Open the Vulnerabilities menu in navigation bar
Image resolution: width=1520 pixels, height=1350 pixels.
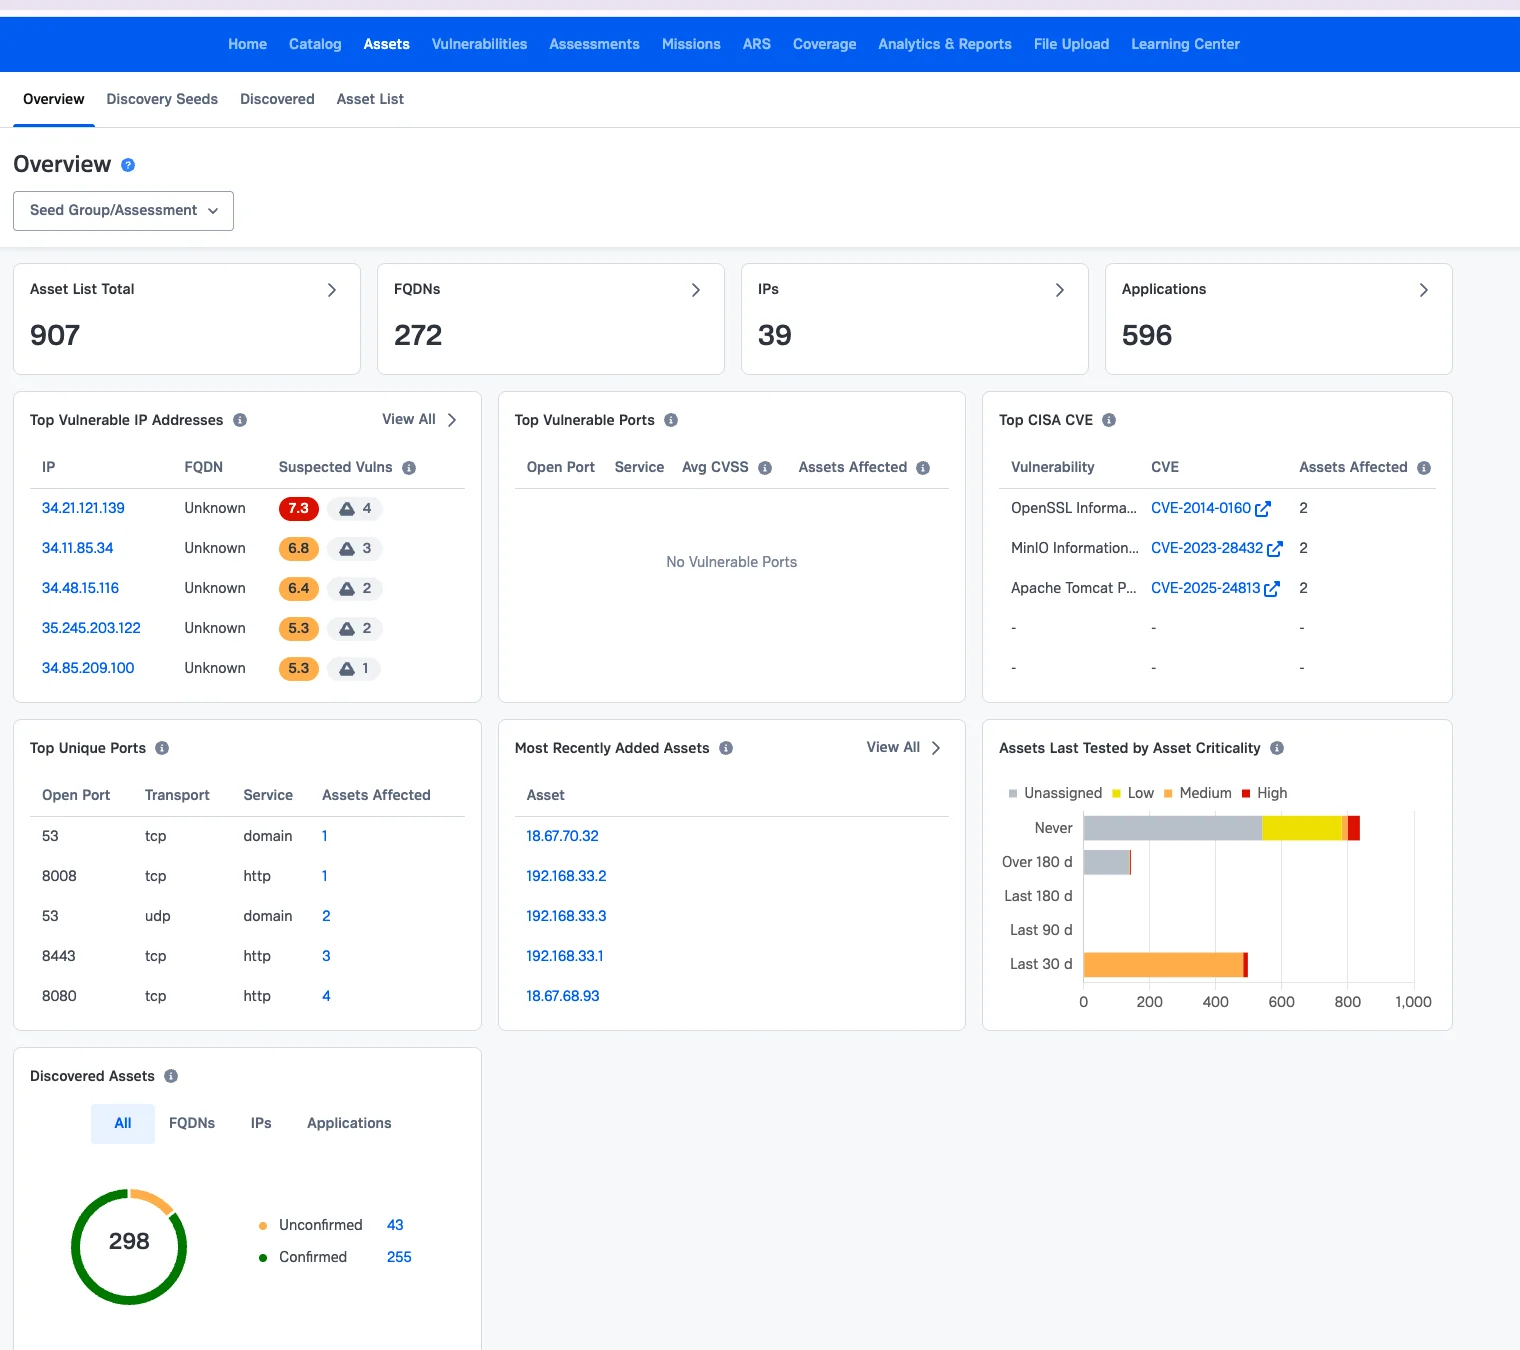[x=479, y=44]
